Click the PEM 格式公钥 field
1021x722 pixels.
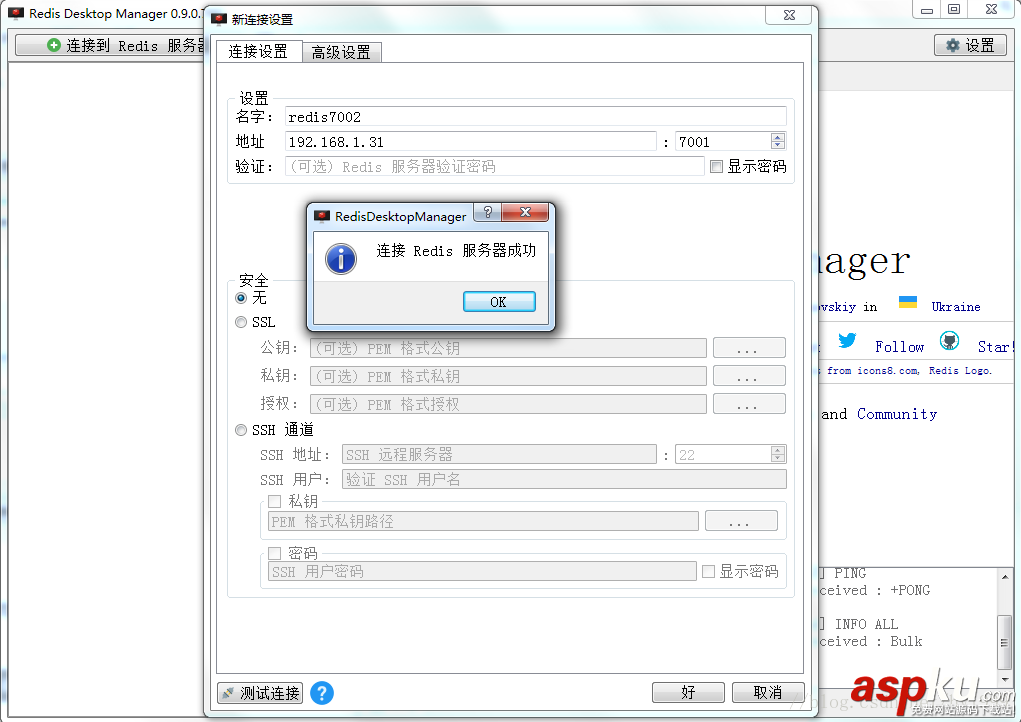point(508,348)
